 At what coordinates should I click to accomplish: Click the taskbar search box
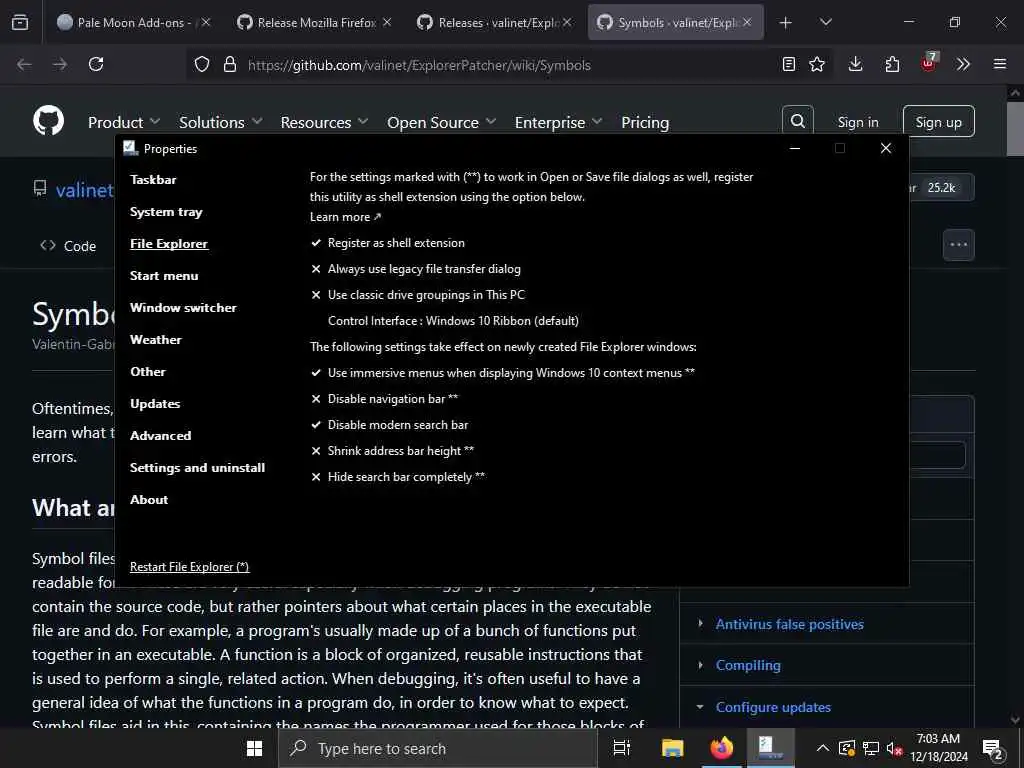tap(438, 748)
